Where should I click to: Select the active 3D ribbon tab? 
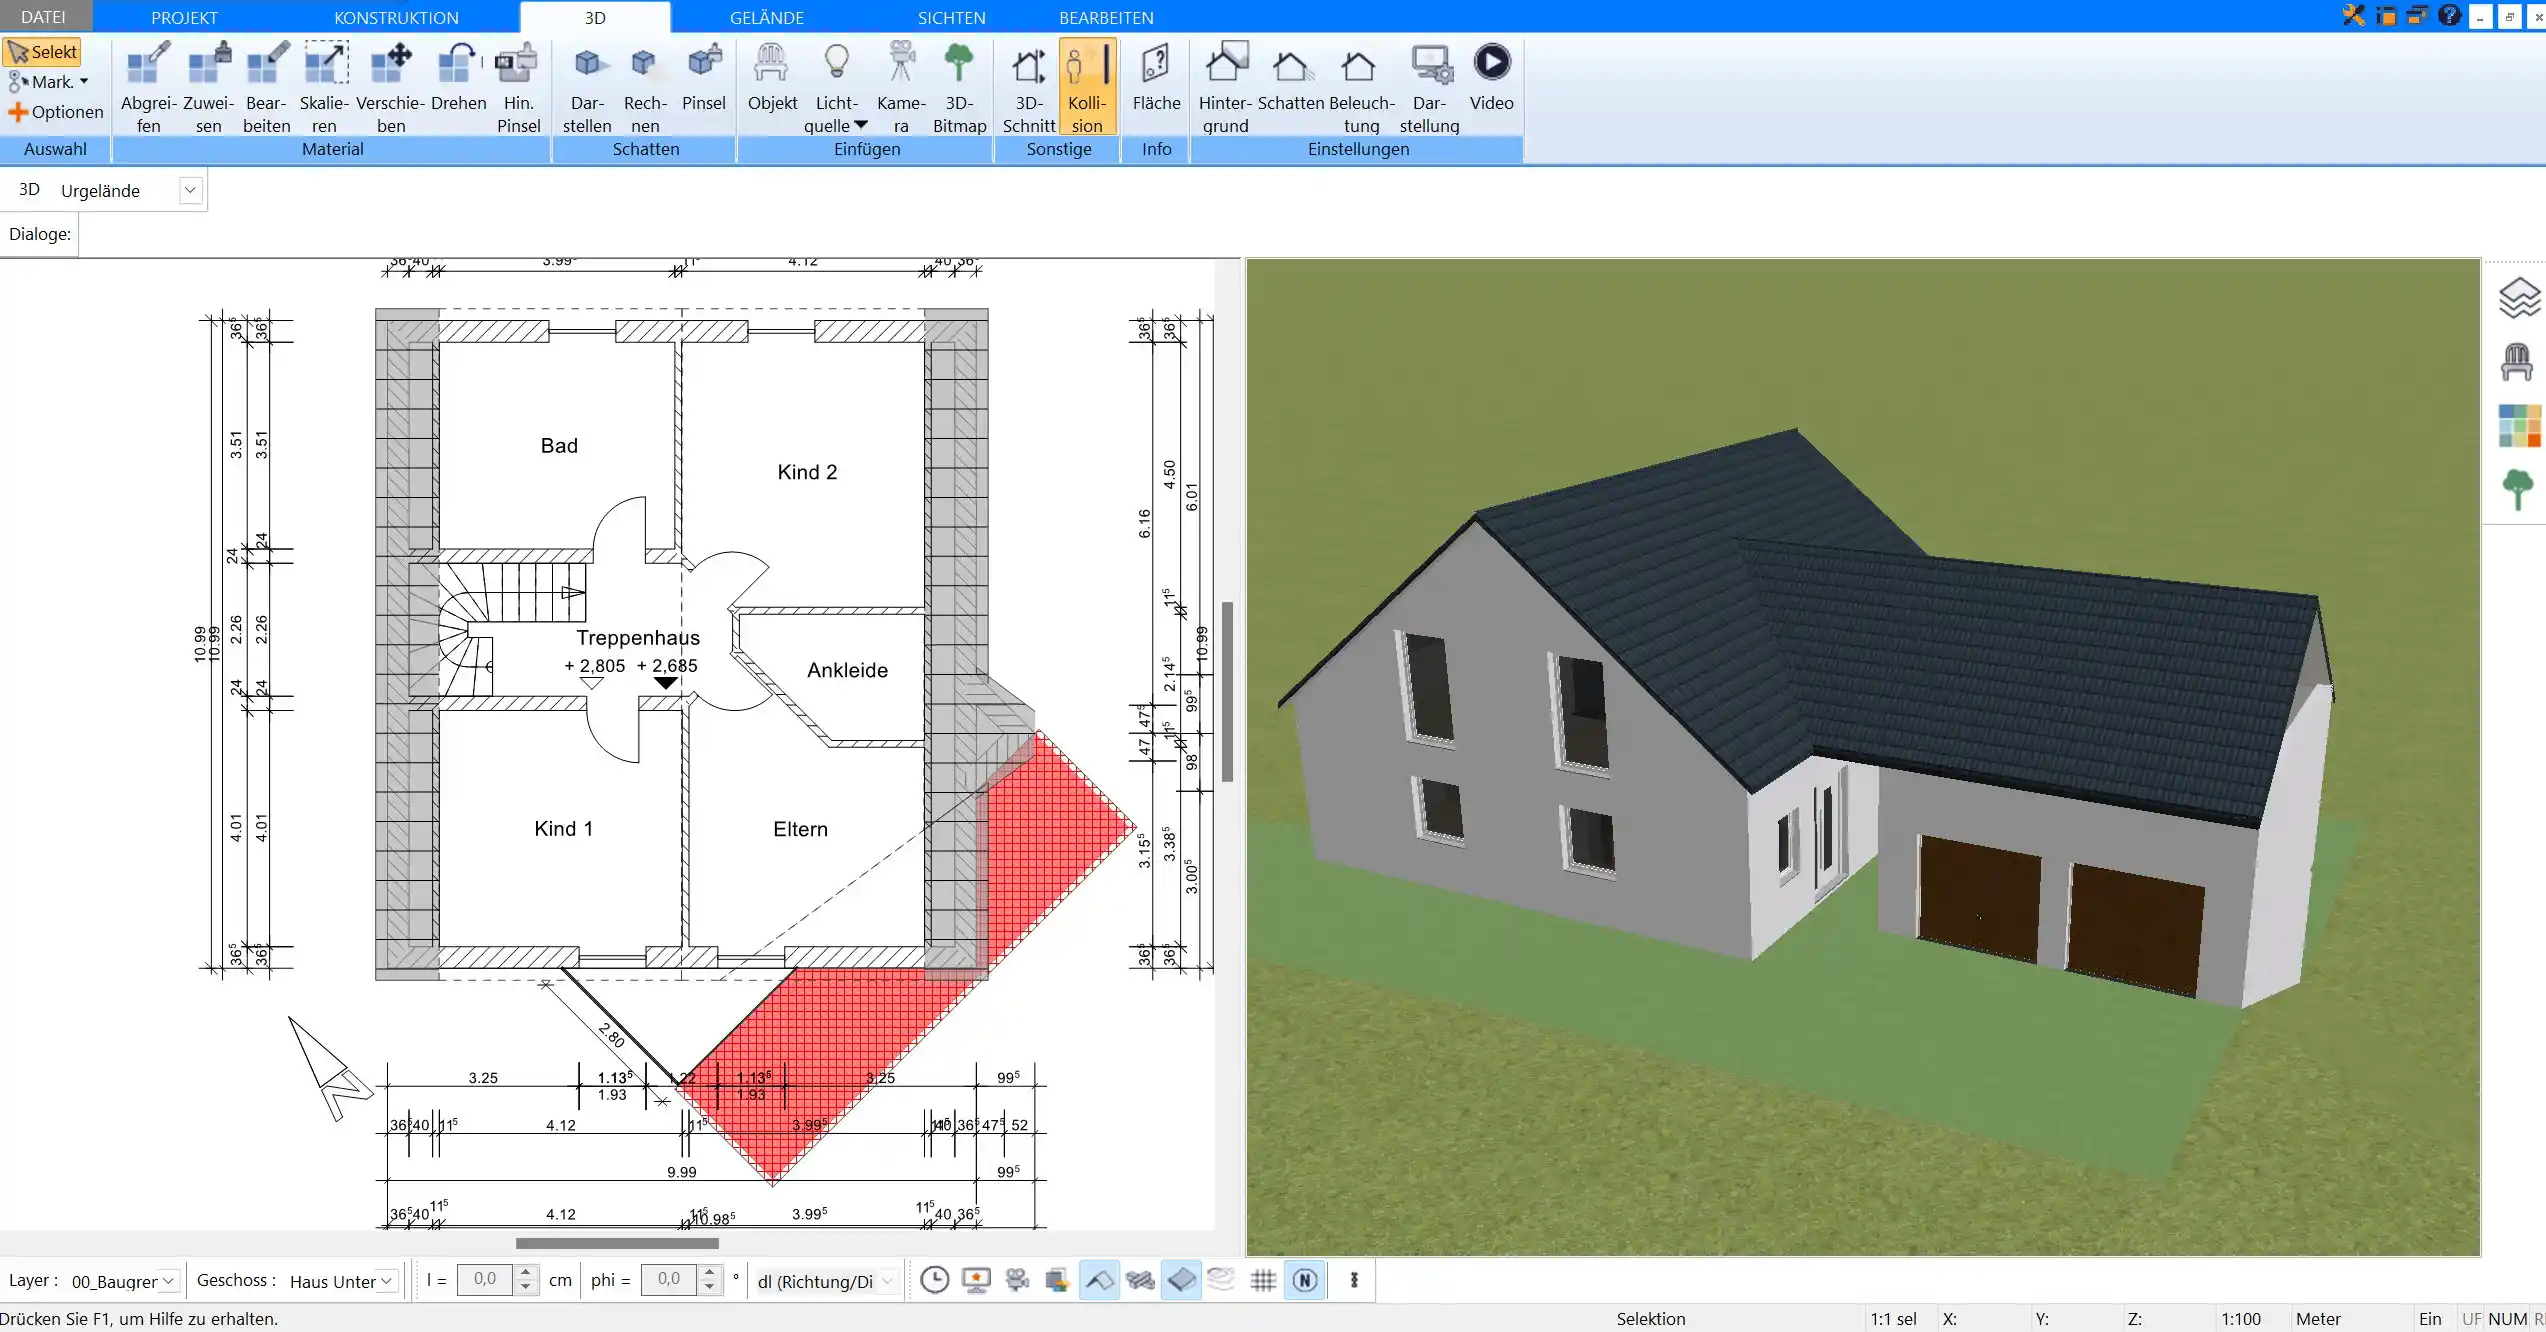click(x=595, y=17)
